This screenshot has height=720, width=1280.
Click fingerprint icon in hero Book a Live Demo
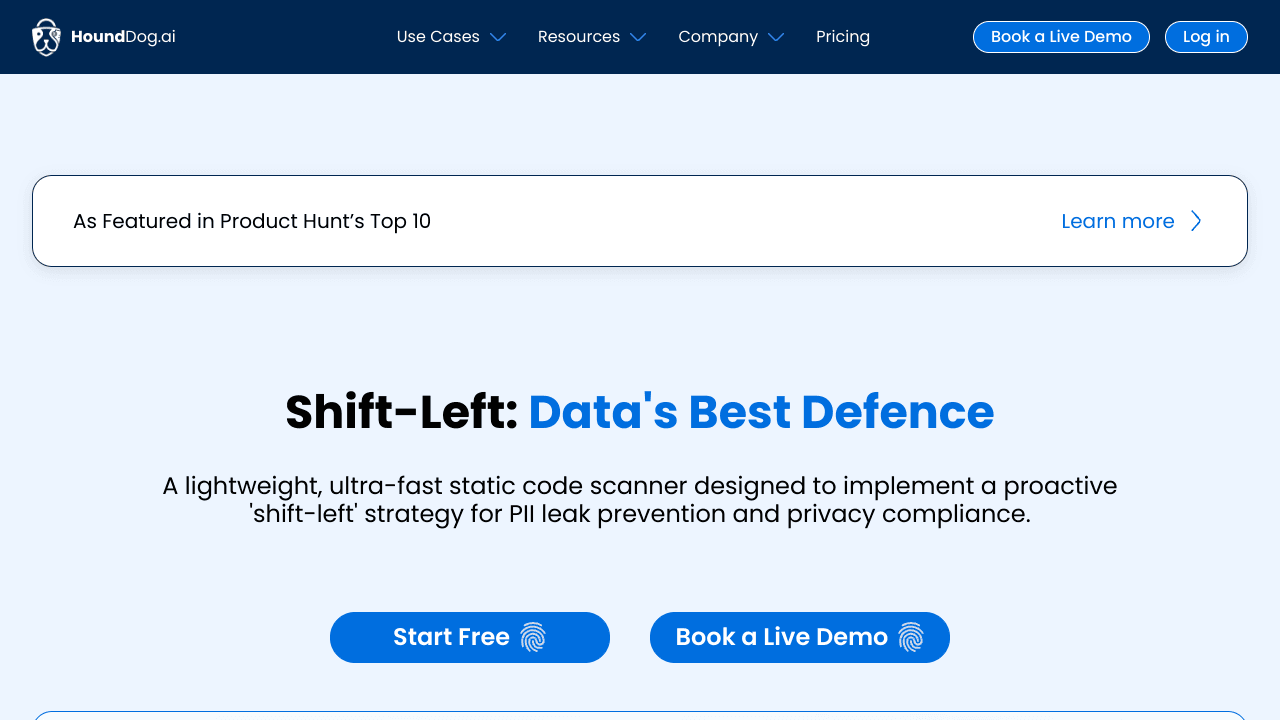coord(910,637)
